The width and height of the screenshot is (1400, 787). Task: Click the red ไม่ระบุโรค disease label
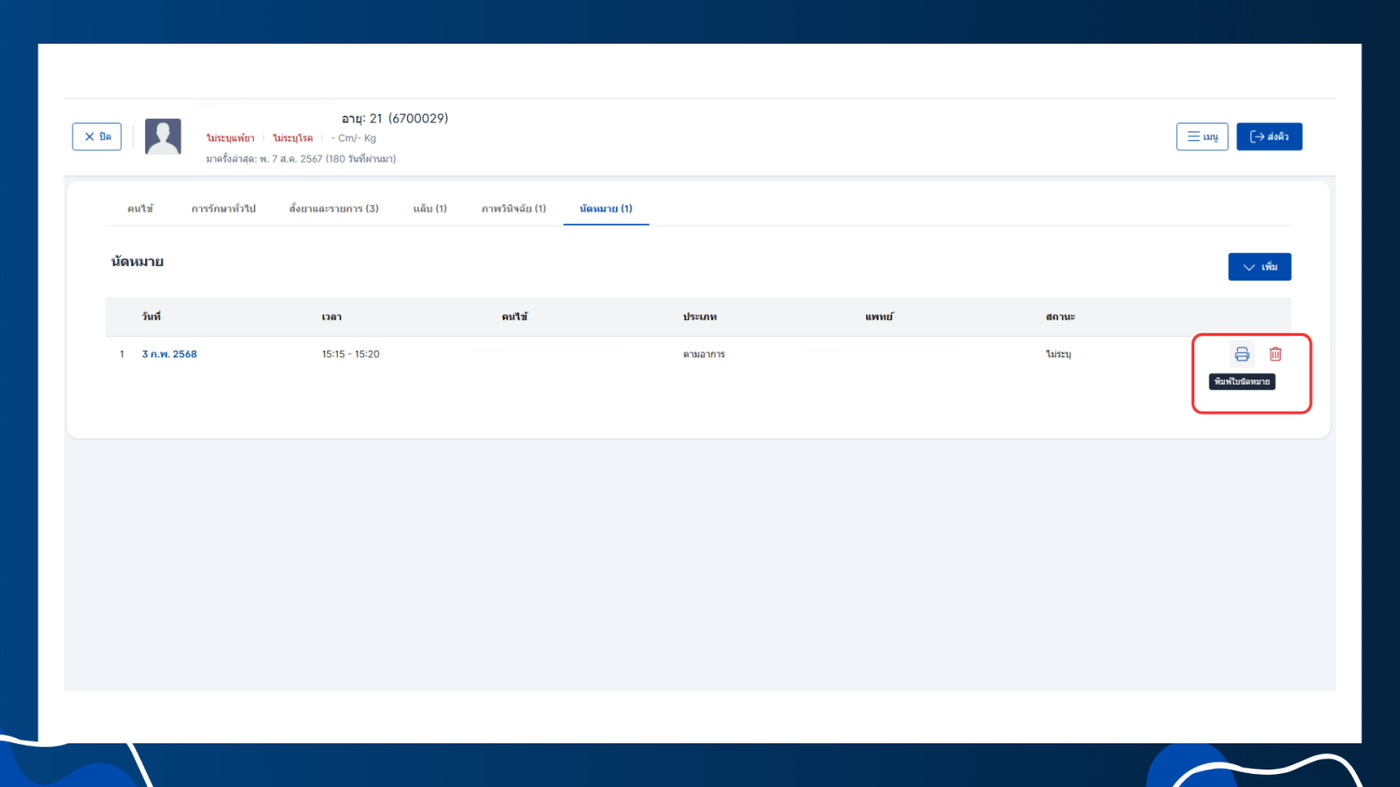pyautogui.click(x=293, y=138)
